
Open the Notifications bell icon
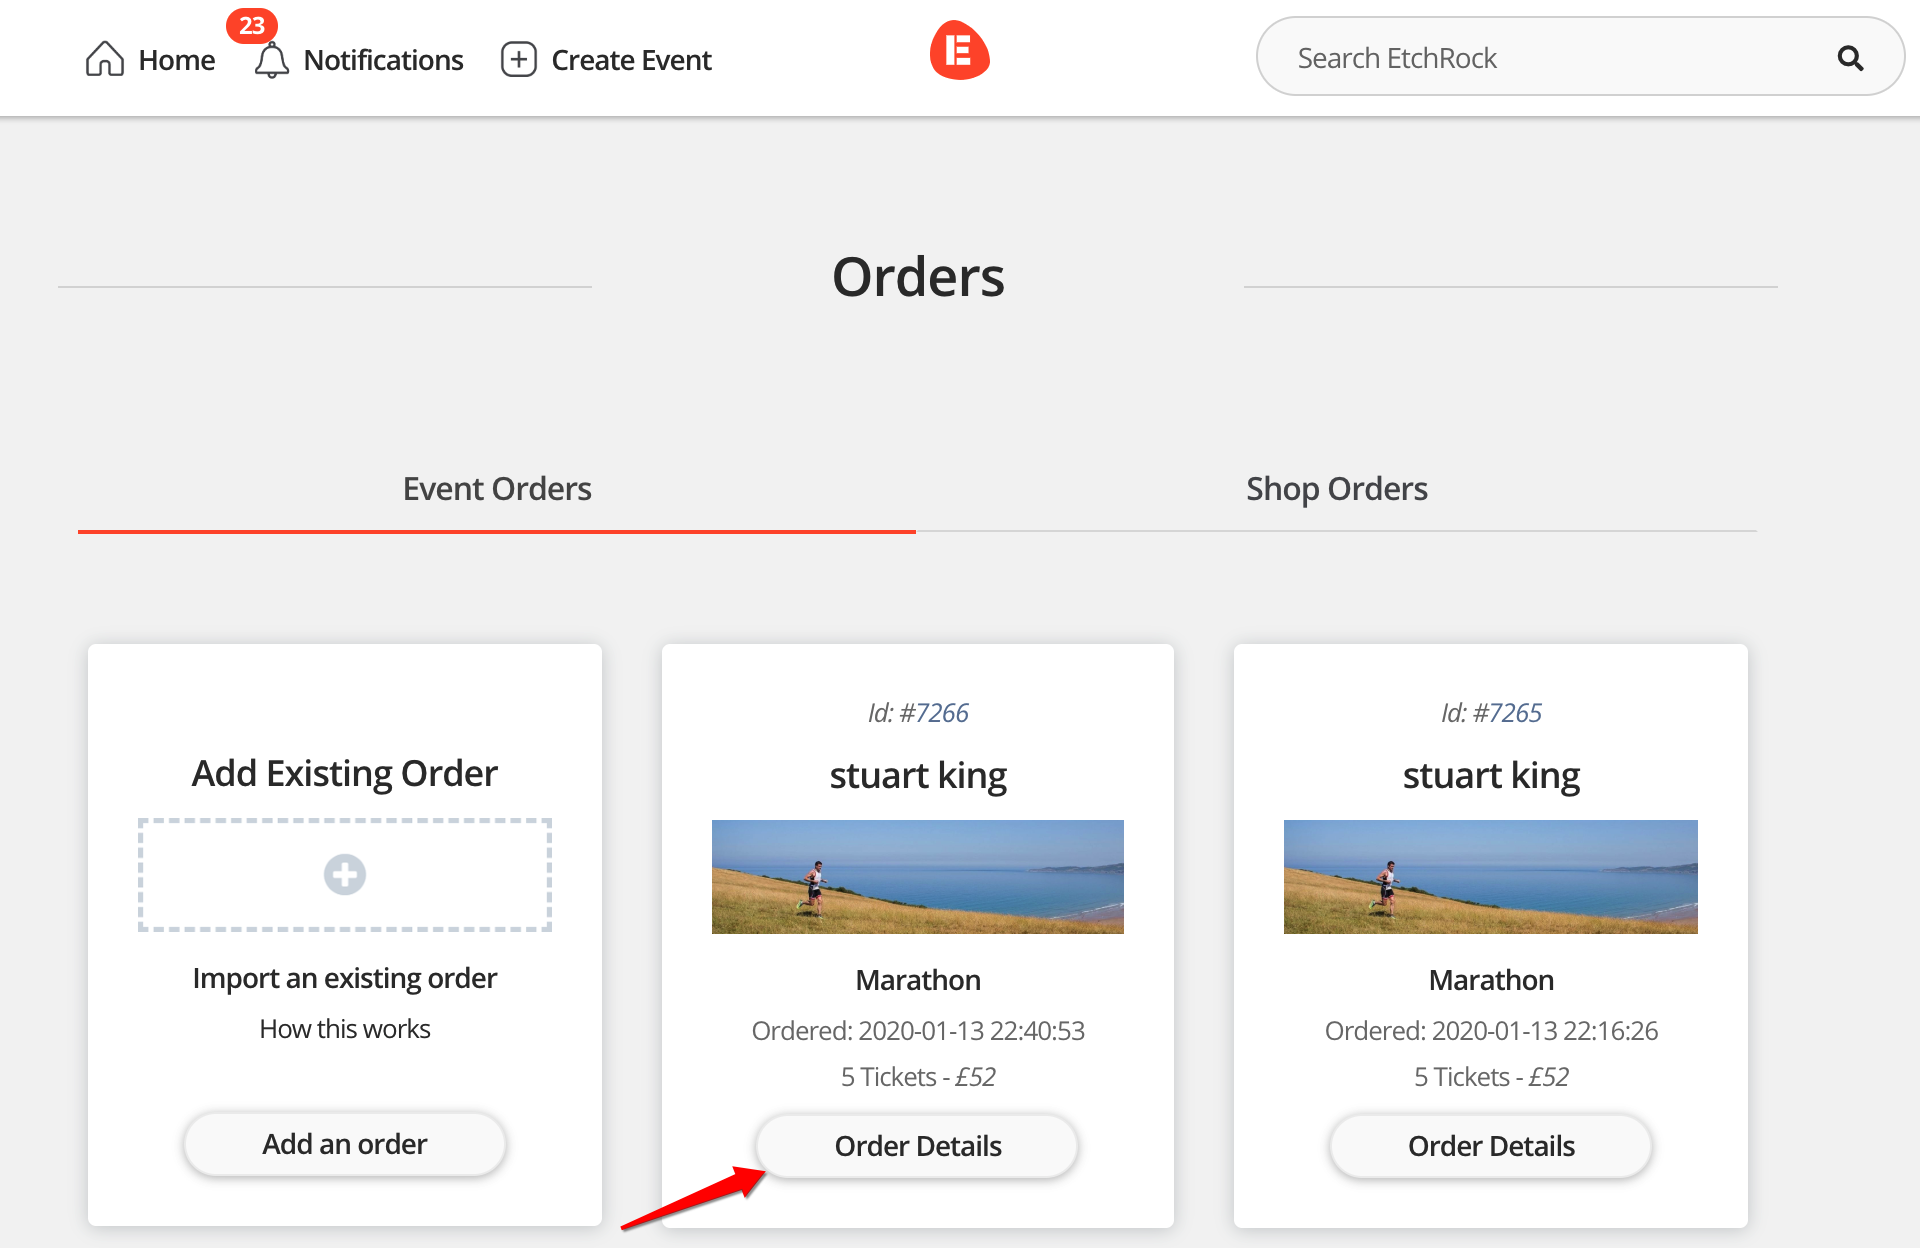point(271,60)
